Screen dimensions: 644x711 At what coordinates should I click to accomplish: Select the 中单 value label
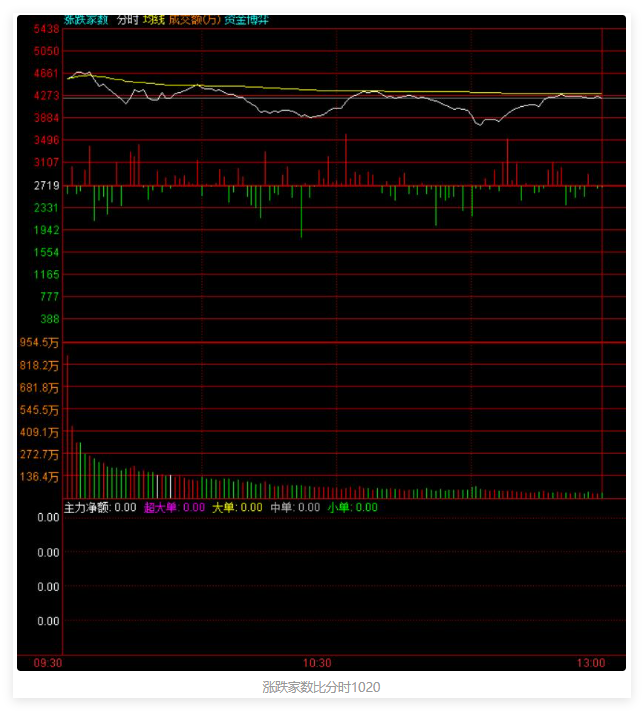[295, 507]
